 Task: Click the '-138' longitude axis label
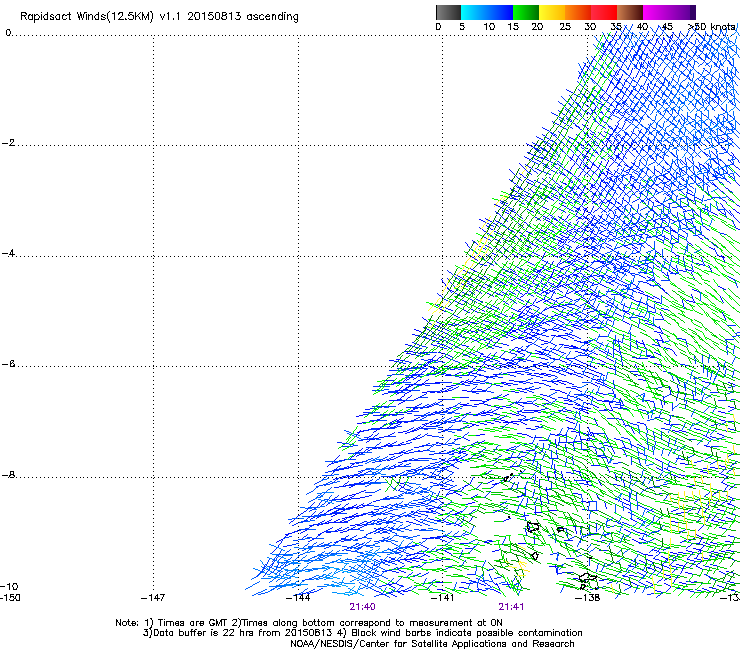tap(588, 598)
